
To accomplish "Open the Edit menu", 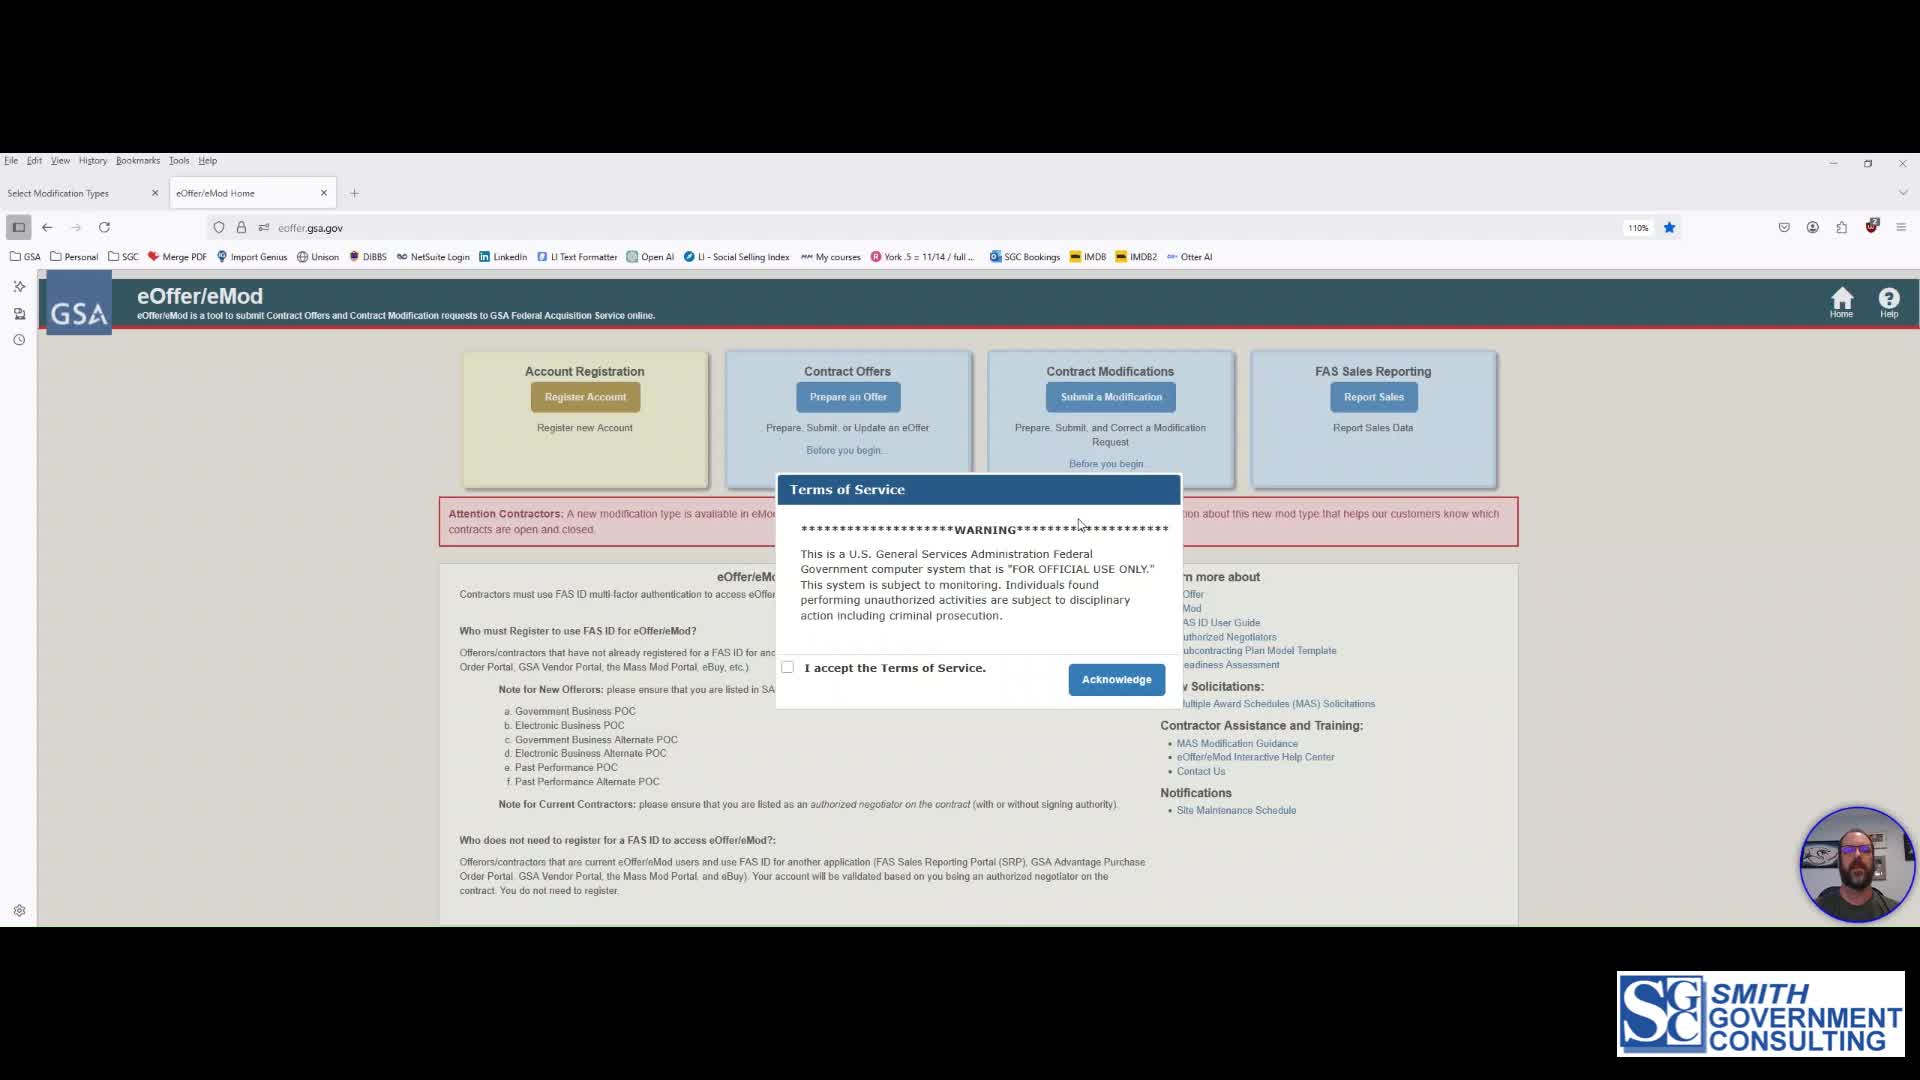I will 34,160.
